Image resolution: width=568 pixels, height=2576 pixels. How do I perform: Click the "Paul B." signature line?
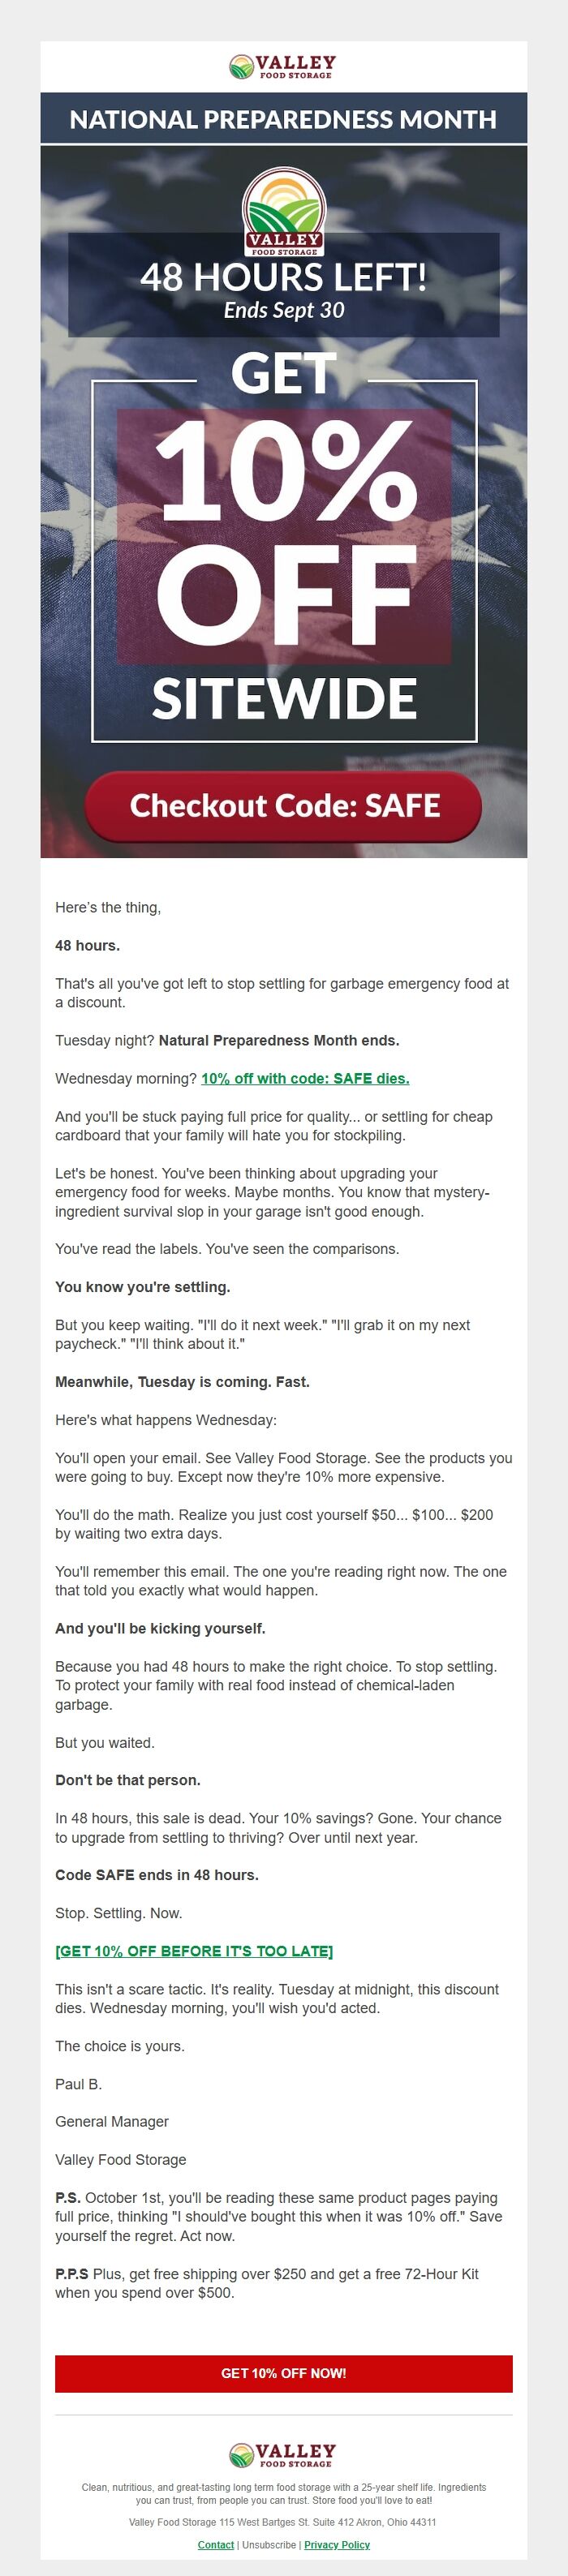[x=79, y=2084]
